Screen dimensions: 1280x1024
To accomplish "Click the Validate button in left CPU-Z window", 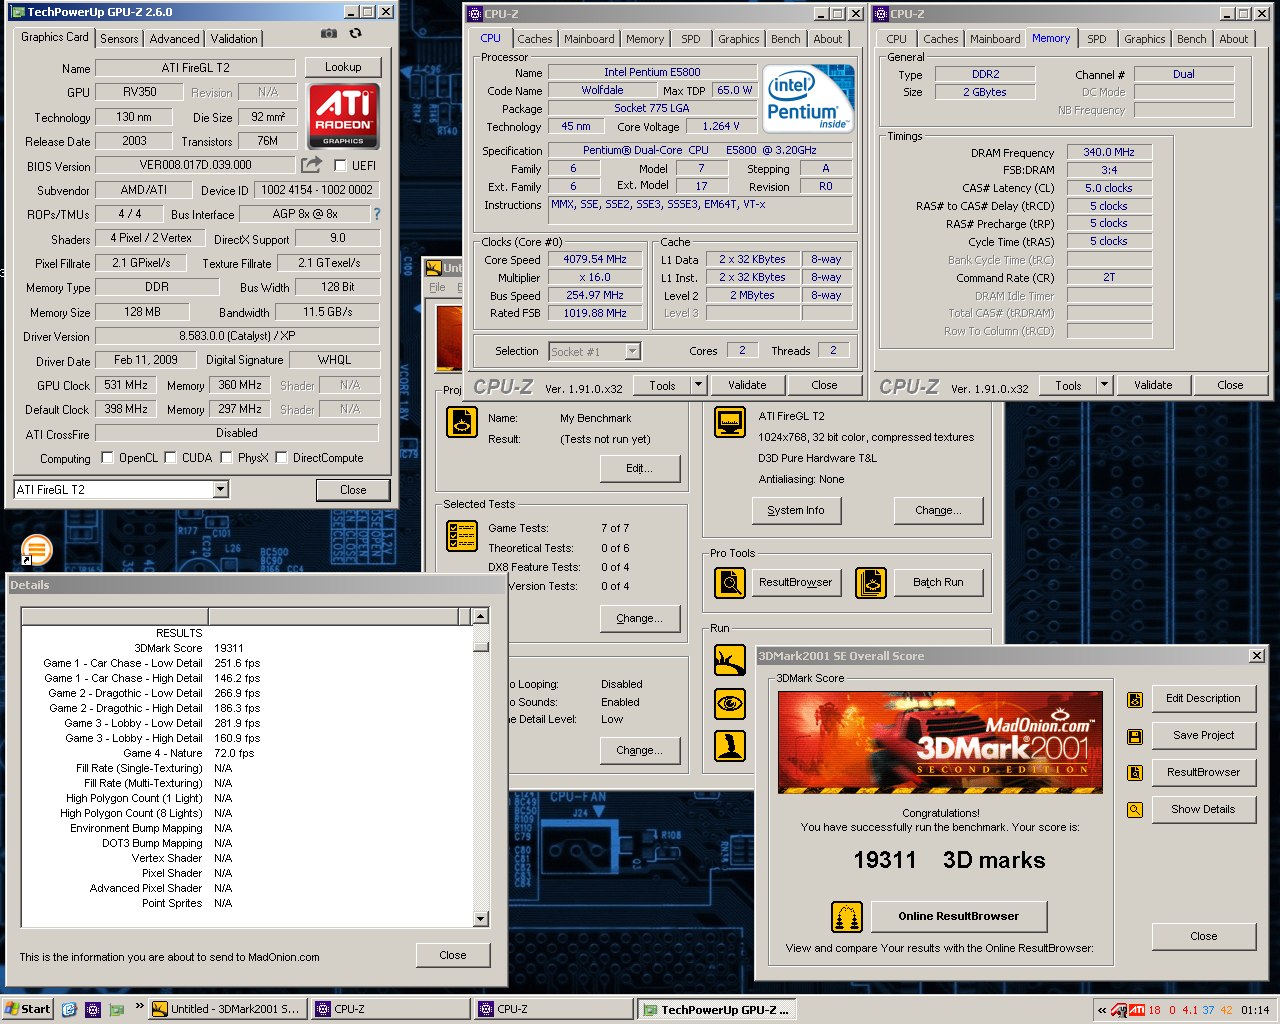I will pyautogui.click(x=747, y=385).
